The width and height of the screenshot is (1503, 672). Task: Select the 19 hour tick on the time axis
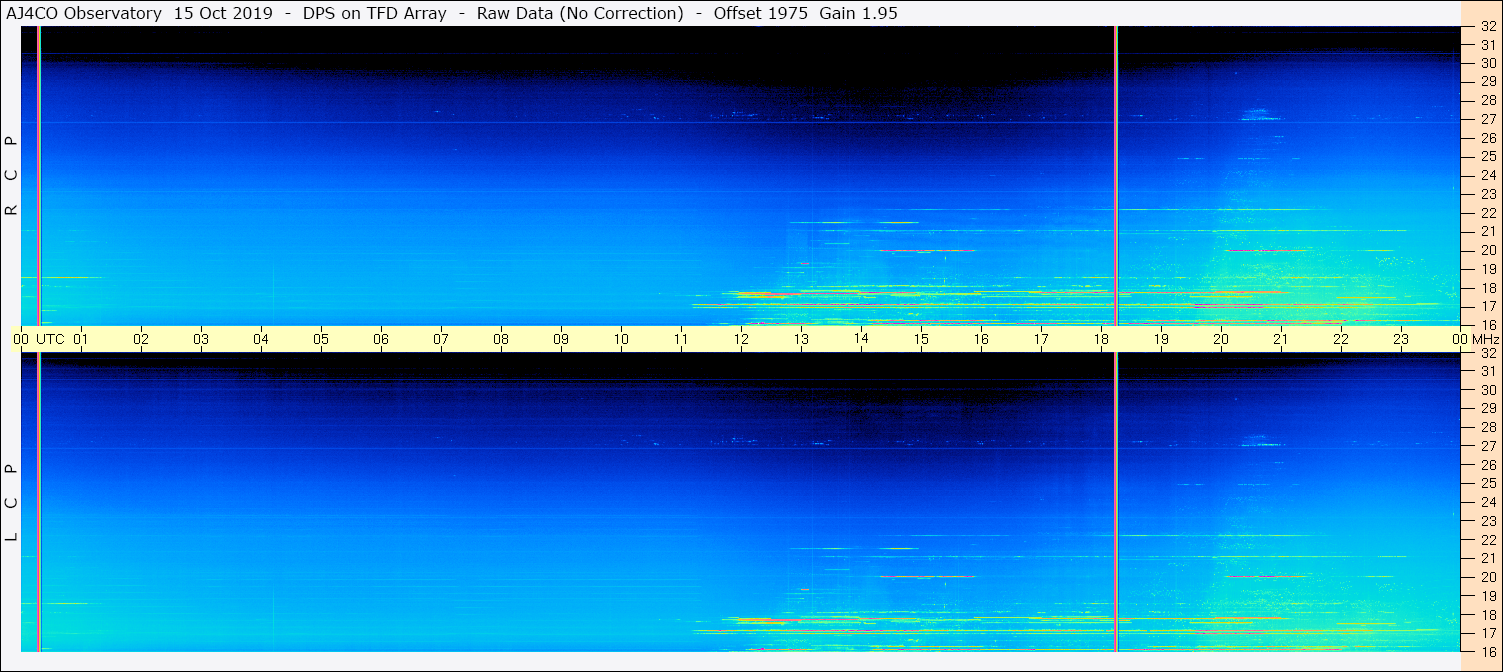tap(1161, 339)
